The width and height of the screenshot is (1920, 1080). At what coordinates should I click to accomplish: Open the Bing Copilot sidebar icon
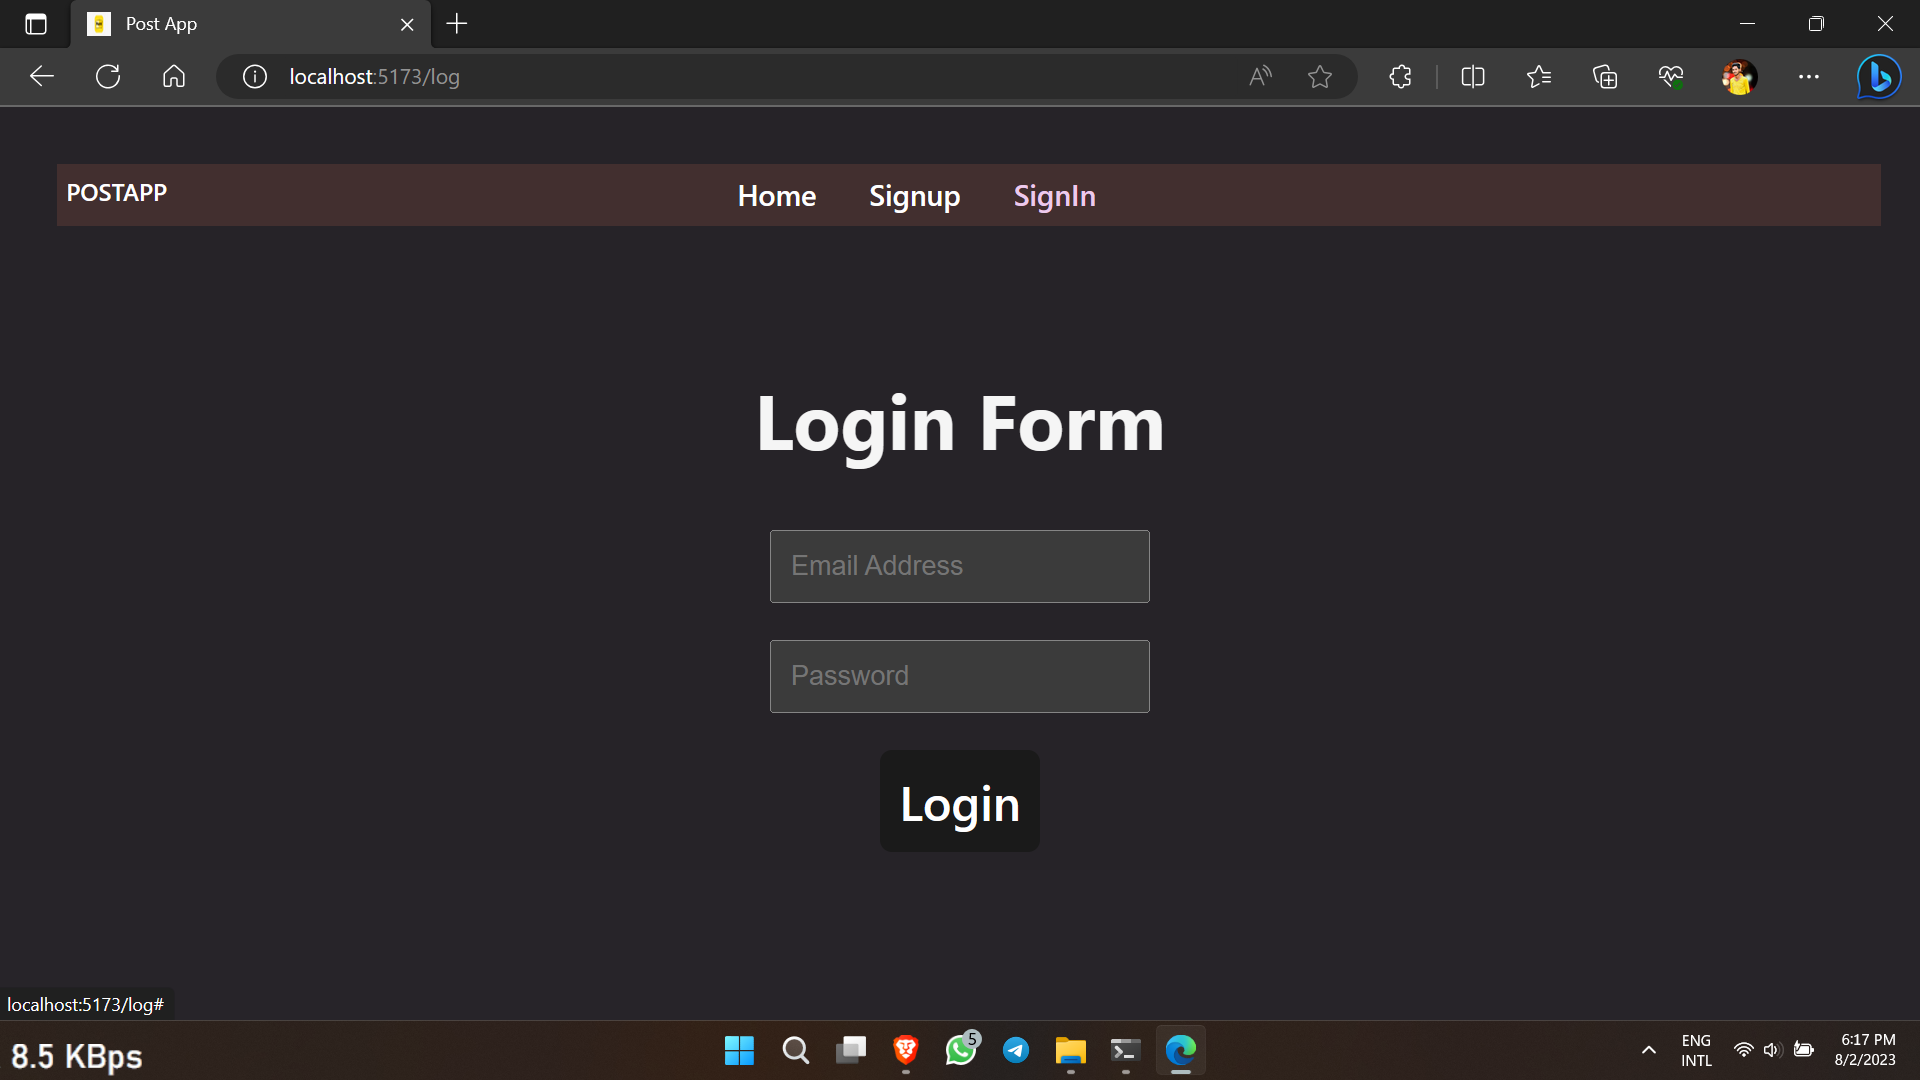pos(1878,76)
